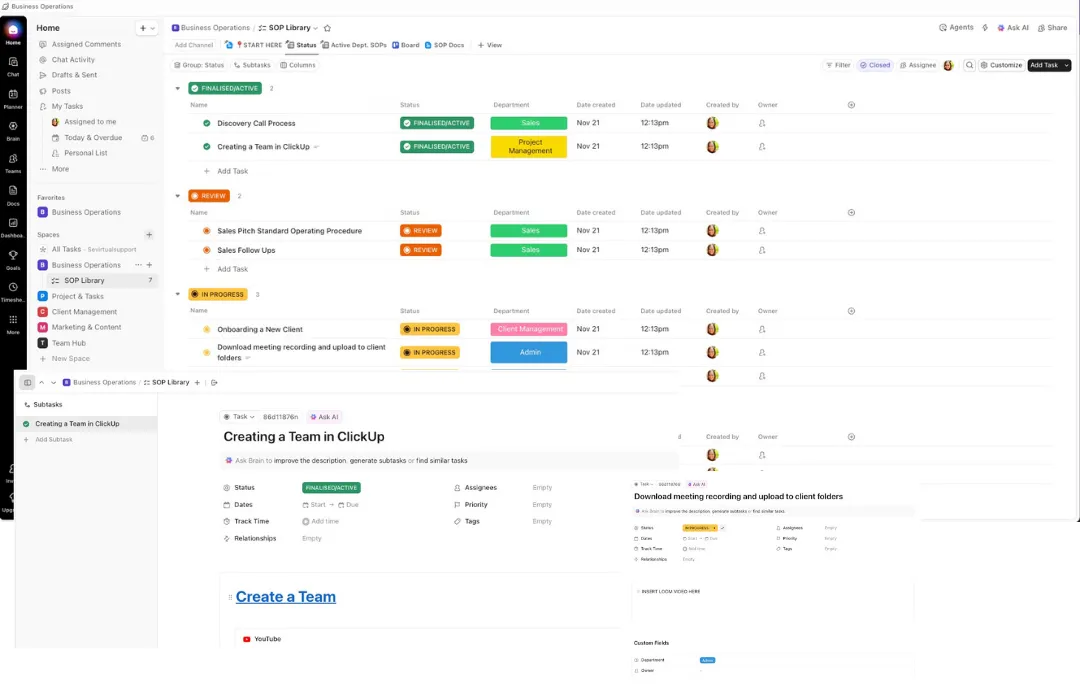Open Dashboards in the left rail
Image resolution: width=1080 pixels, height=700 pixels.
point(13,227)
